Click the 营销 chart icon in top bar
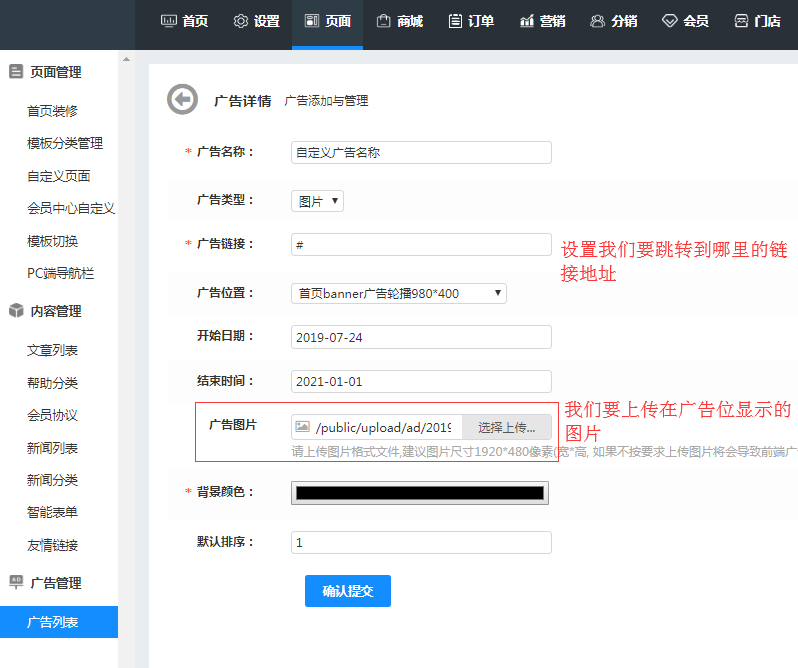Viewport: 798px width, 668px height. click(527, 21)
